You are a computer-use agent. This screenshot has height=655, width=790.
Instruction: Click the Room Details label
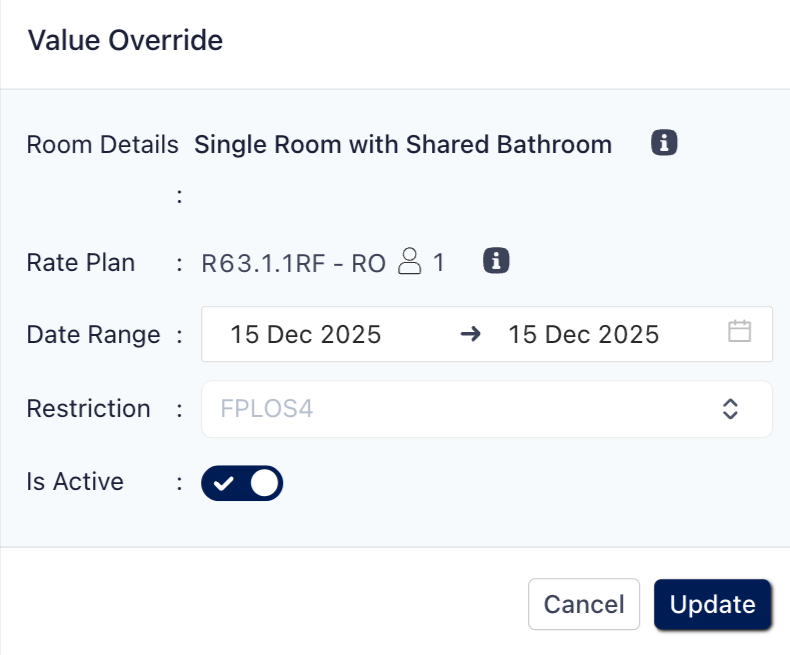[x=102, y=144]
